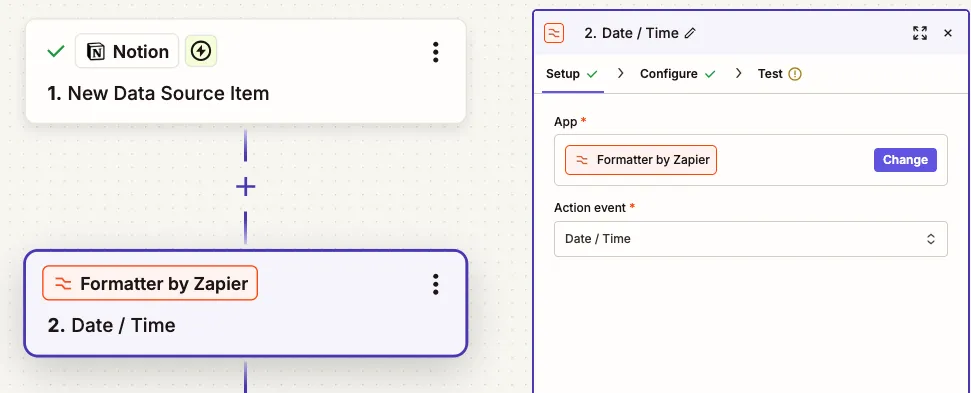Add a step with plus icon
The width and height of the screenshot is (971, 393).
pos(246,186)
